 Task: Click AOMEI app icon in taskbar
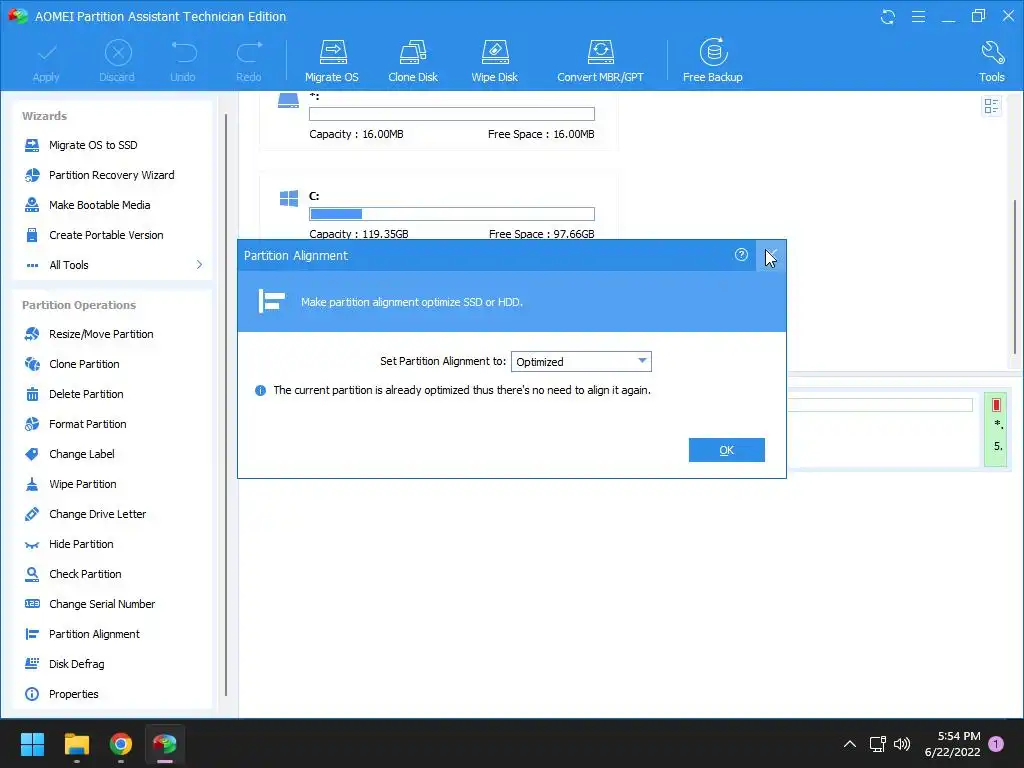(x=165, y=744)
